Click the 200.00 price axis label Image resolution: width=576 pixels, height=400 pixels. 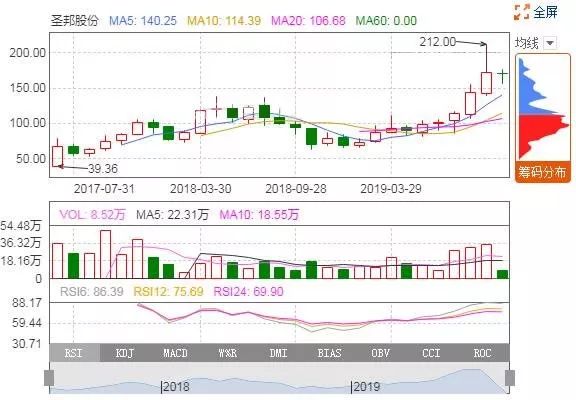pyautogui.click(x=28, y=53)
